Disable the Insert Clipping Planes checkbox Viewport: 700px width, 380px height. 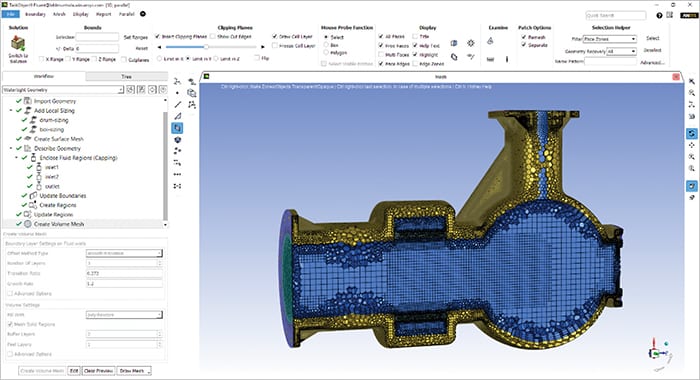157,36
